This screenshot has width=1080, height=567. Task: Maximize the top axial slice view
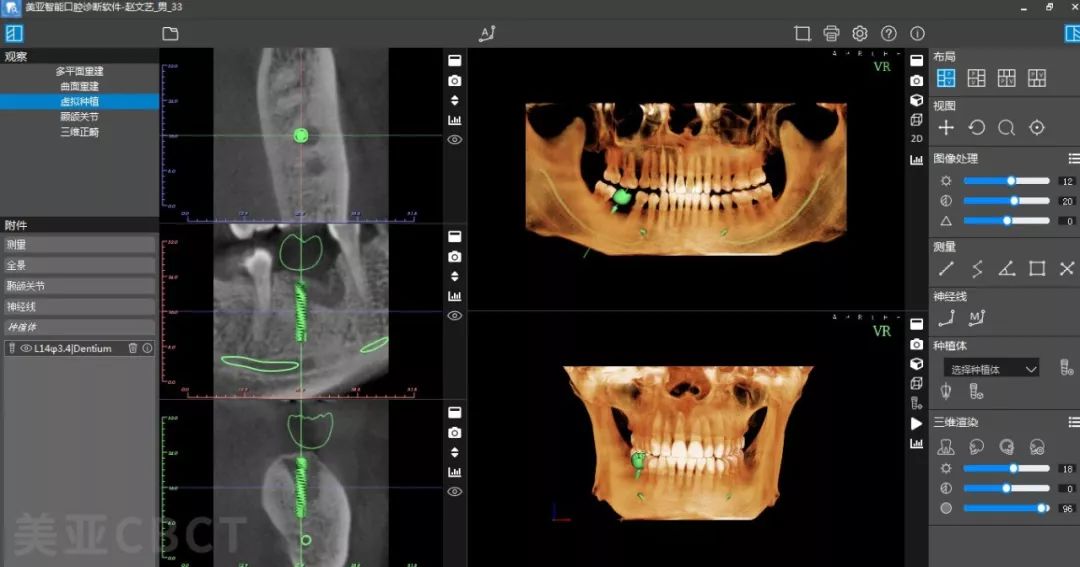pyautogui.click(x=455, y=61)
